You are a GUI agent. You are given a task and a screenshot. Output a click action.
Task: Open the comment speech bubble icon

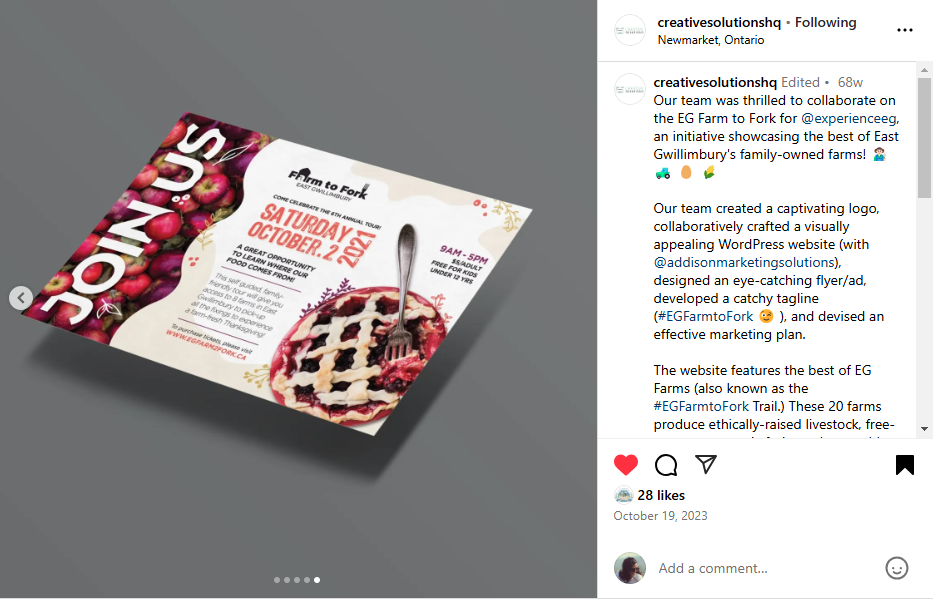666,465
